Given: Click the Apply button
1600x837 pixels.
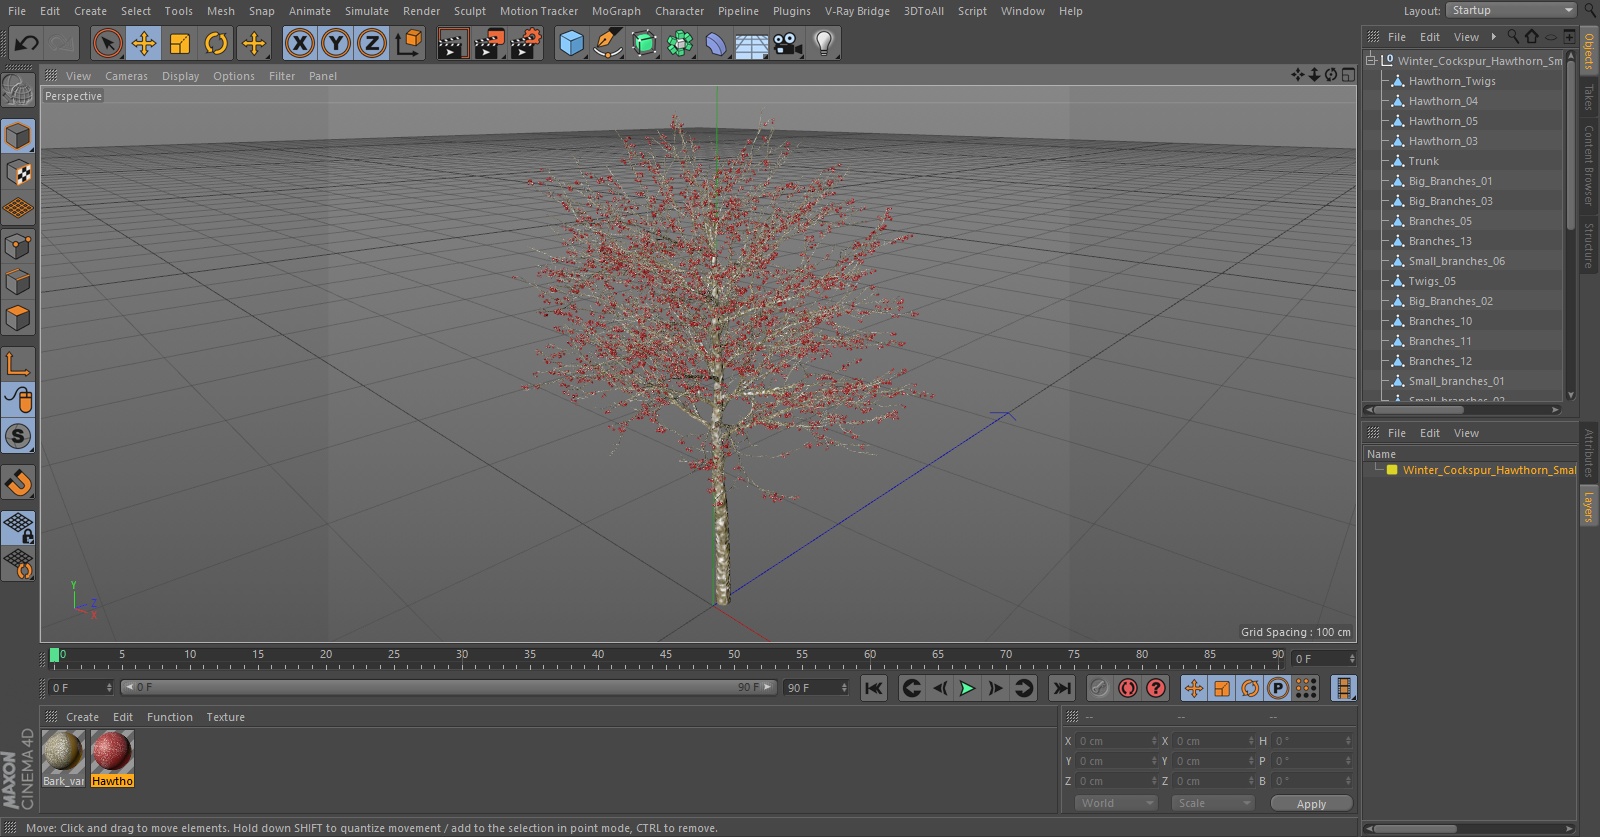Looking at the screenshot, I should [1311, 804].
